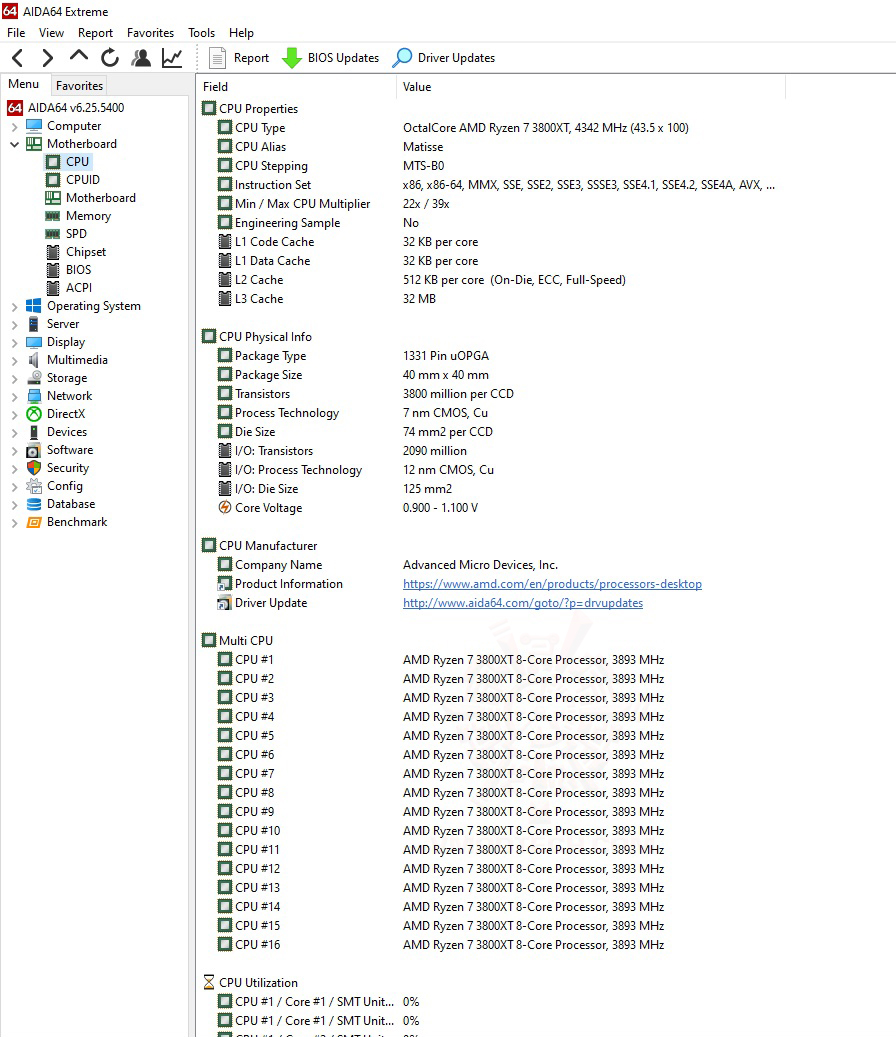Expand the Devices tree node
Viewport: 896px width, 1037px height.
(15, 433)
